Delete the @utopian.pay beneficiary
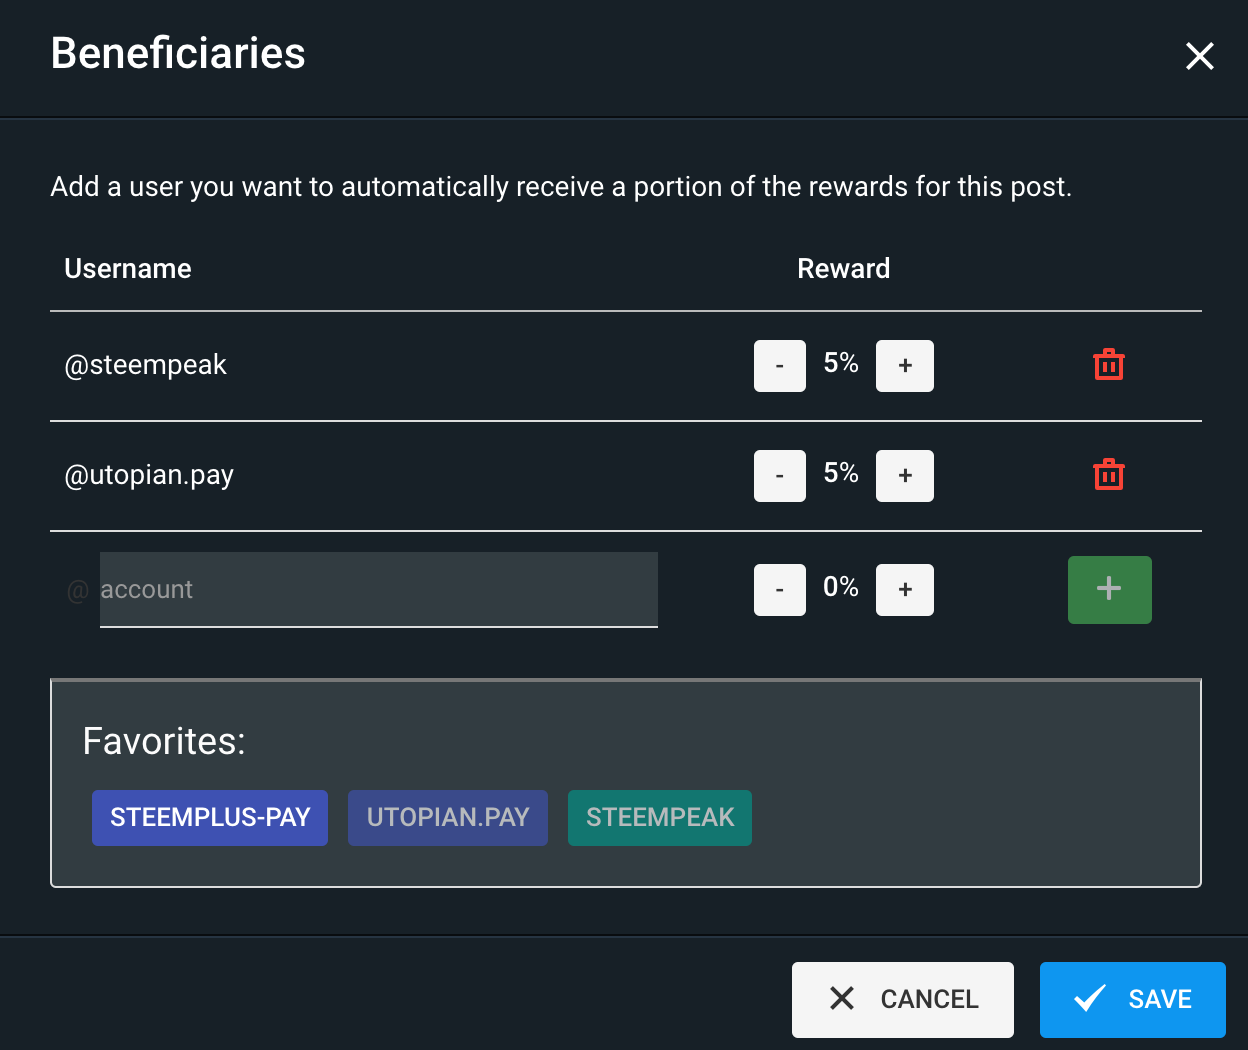The height and width of the screenshot is (1050, 1248). (x=1109, y=475)
